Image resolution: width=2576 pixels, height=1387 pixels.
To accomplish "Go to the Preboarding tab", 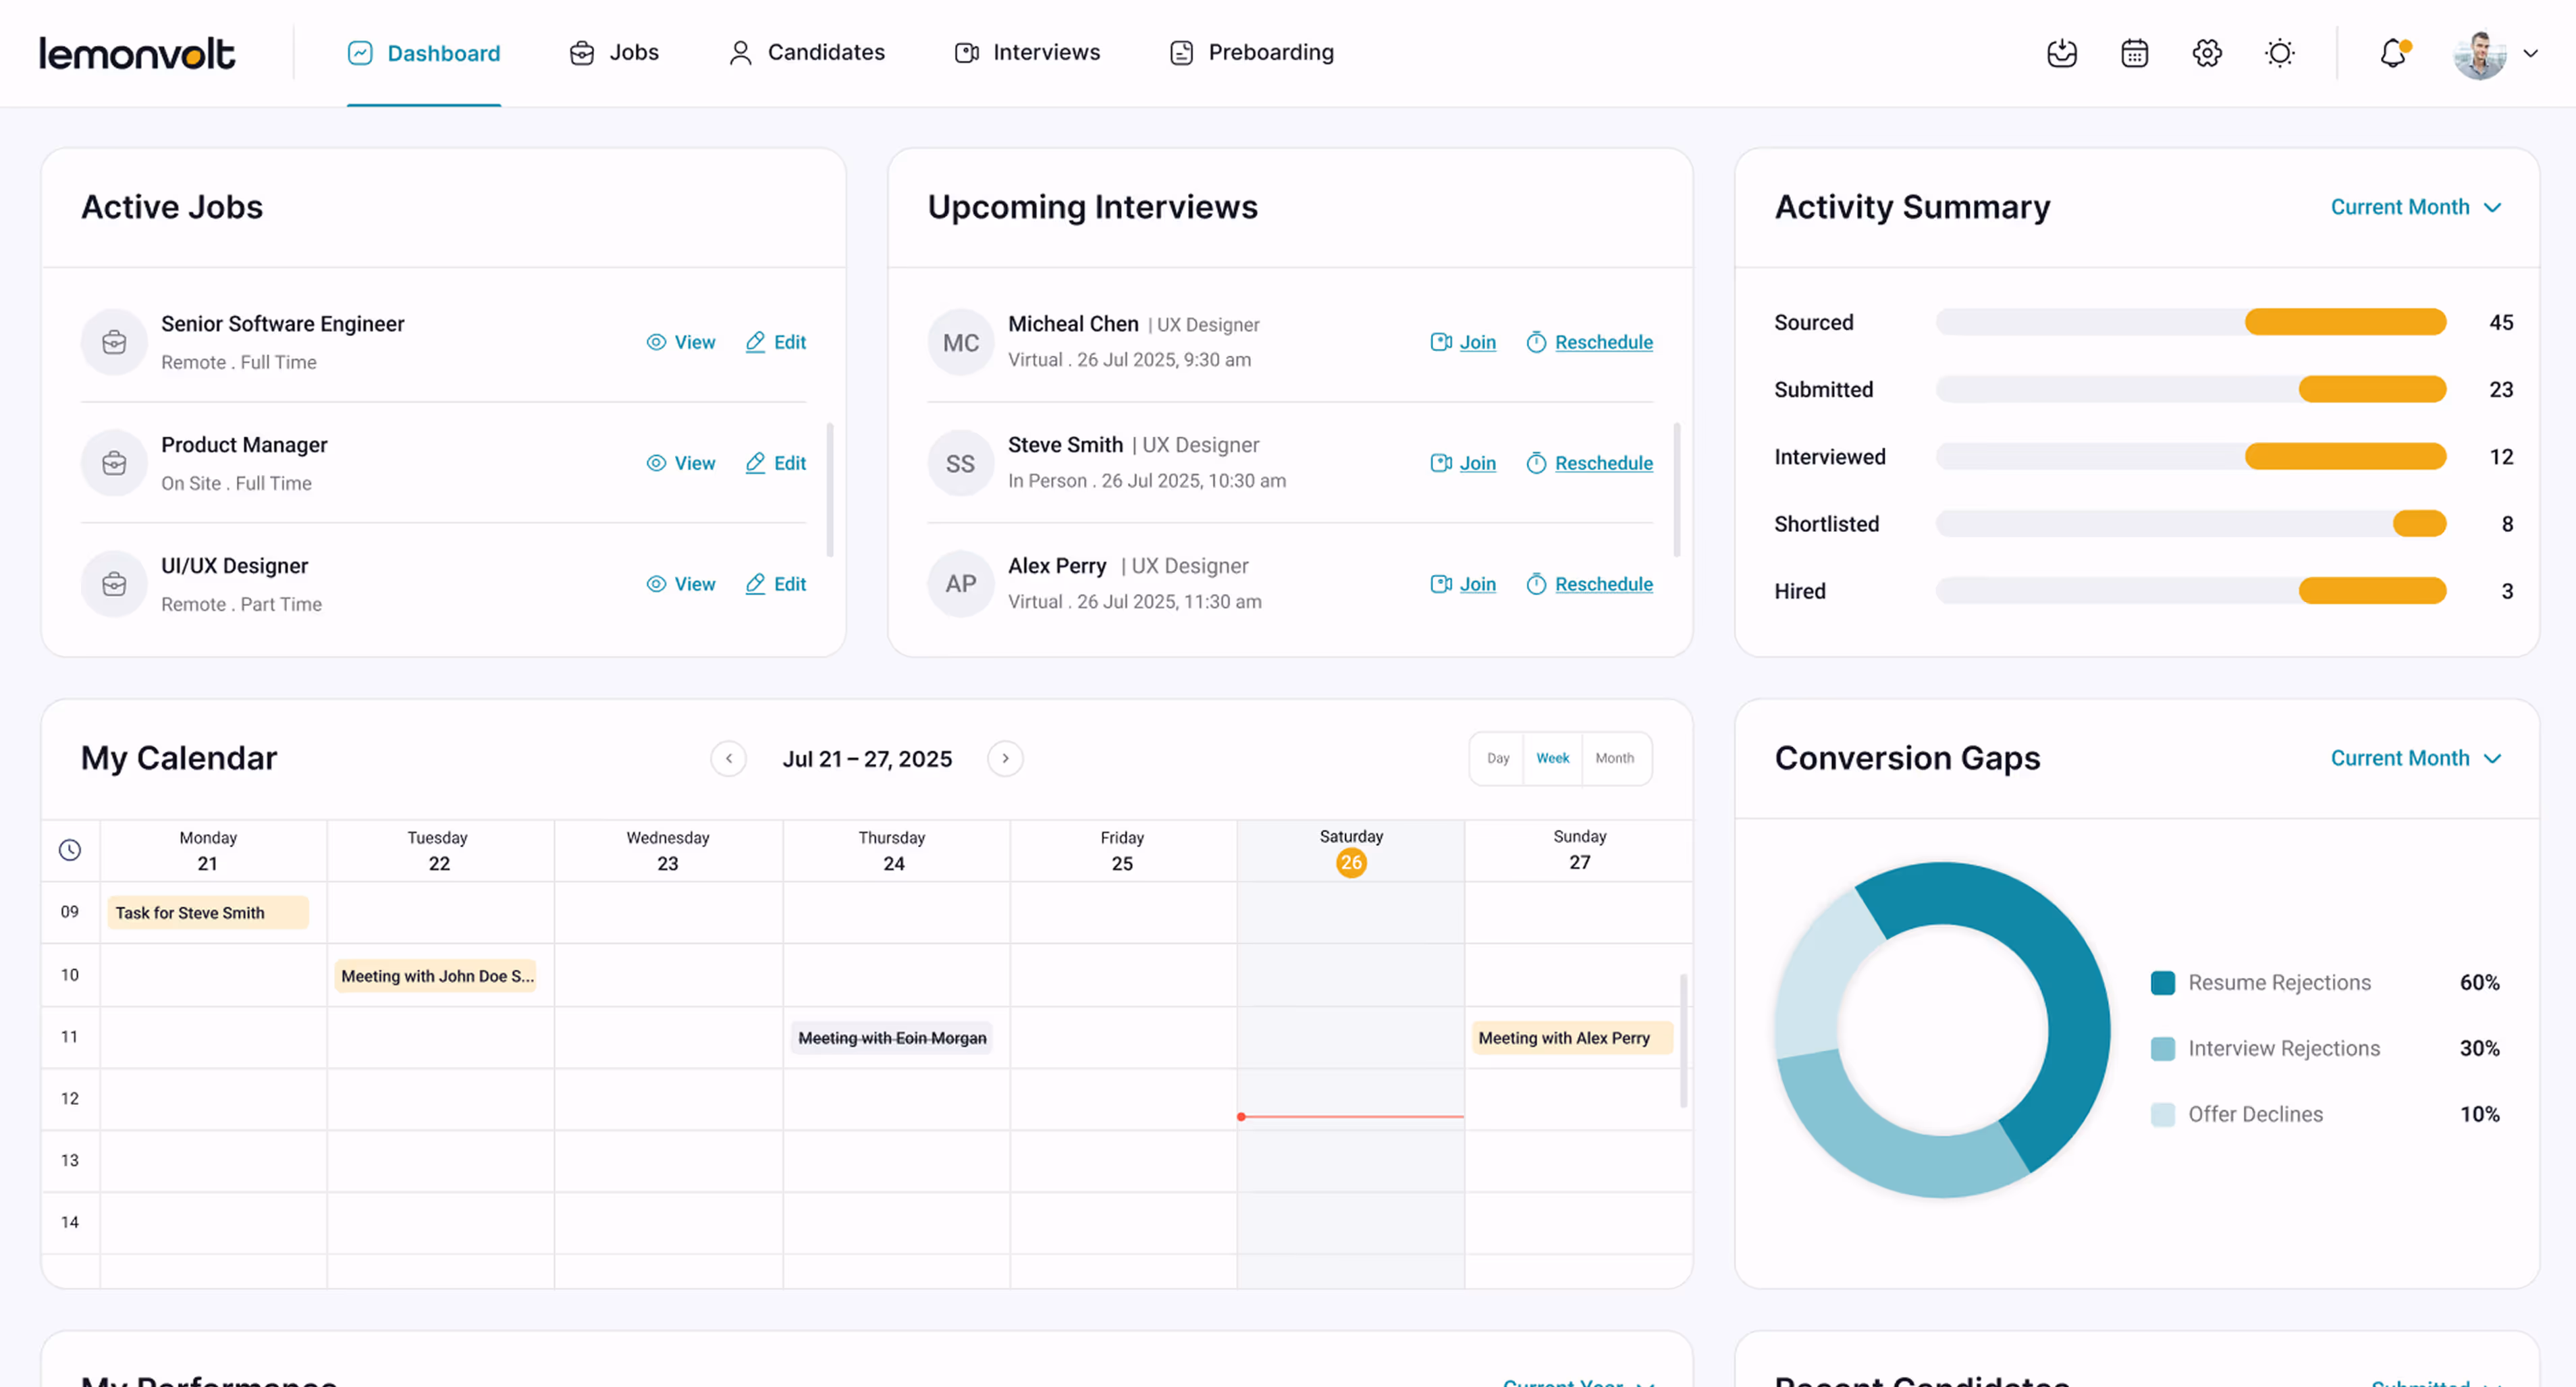I will (1251, 53).
